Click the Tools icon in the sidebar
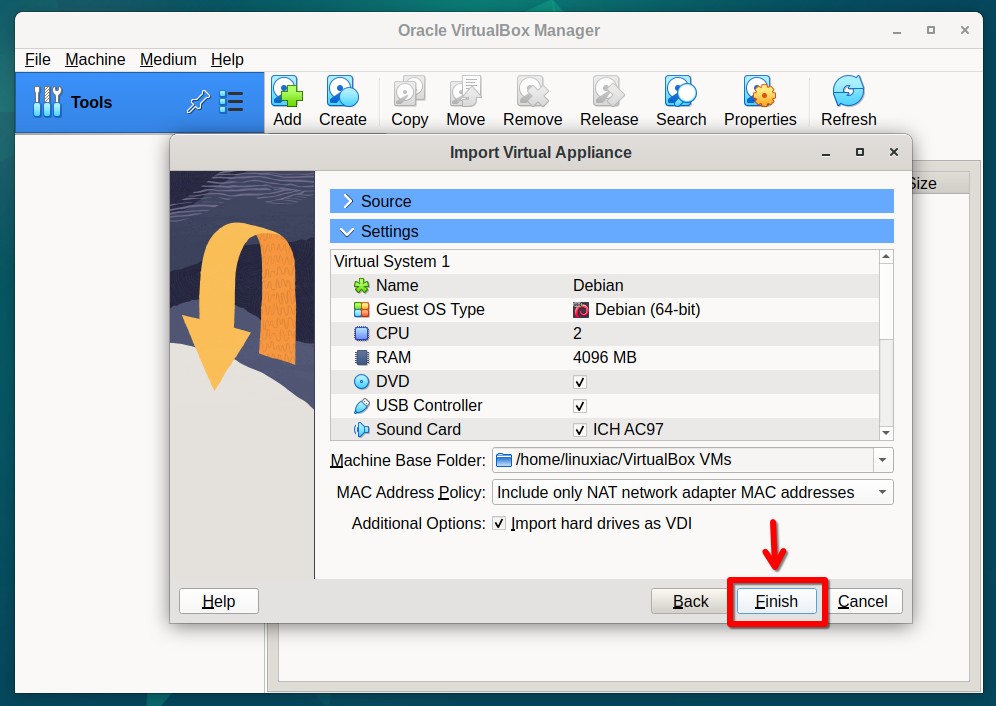The image size is (996, 706). [x=48, y=102]
